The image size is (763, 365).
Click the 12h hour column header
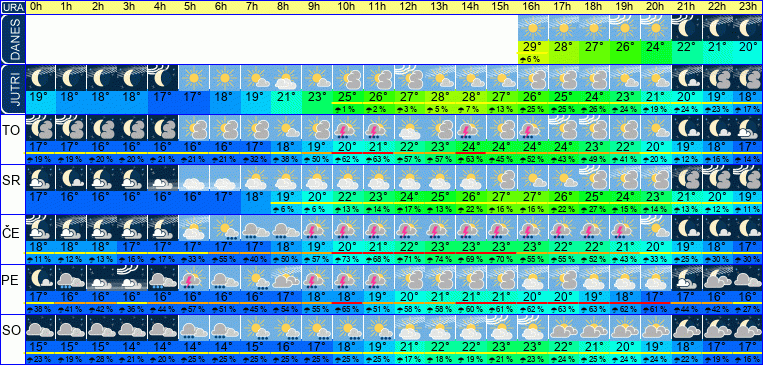coord(409,7)
